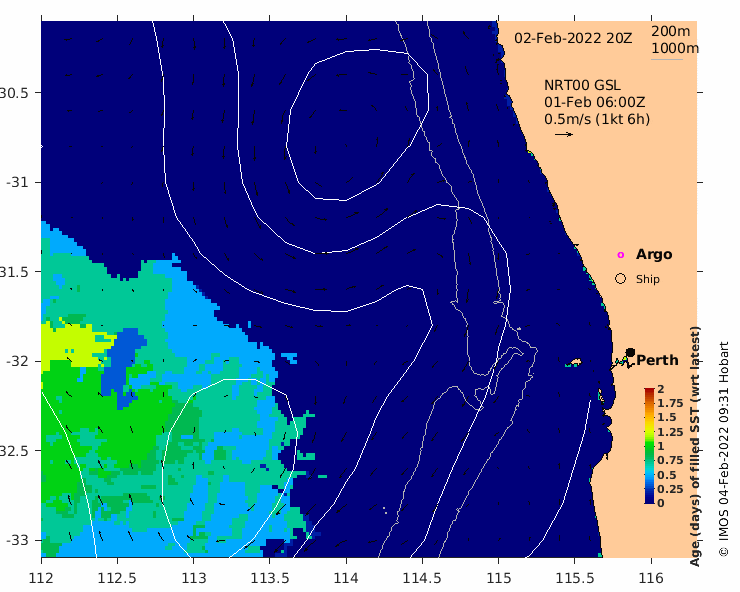Click longitude tick label 115.5
The width and height of the screenshot is (740, 592).
575,578
